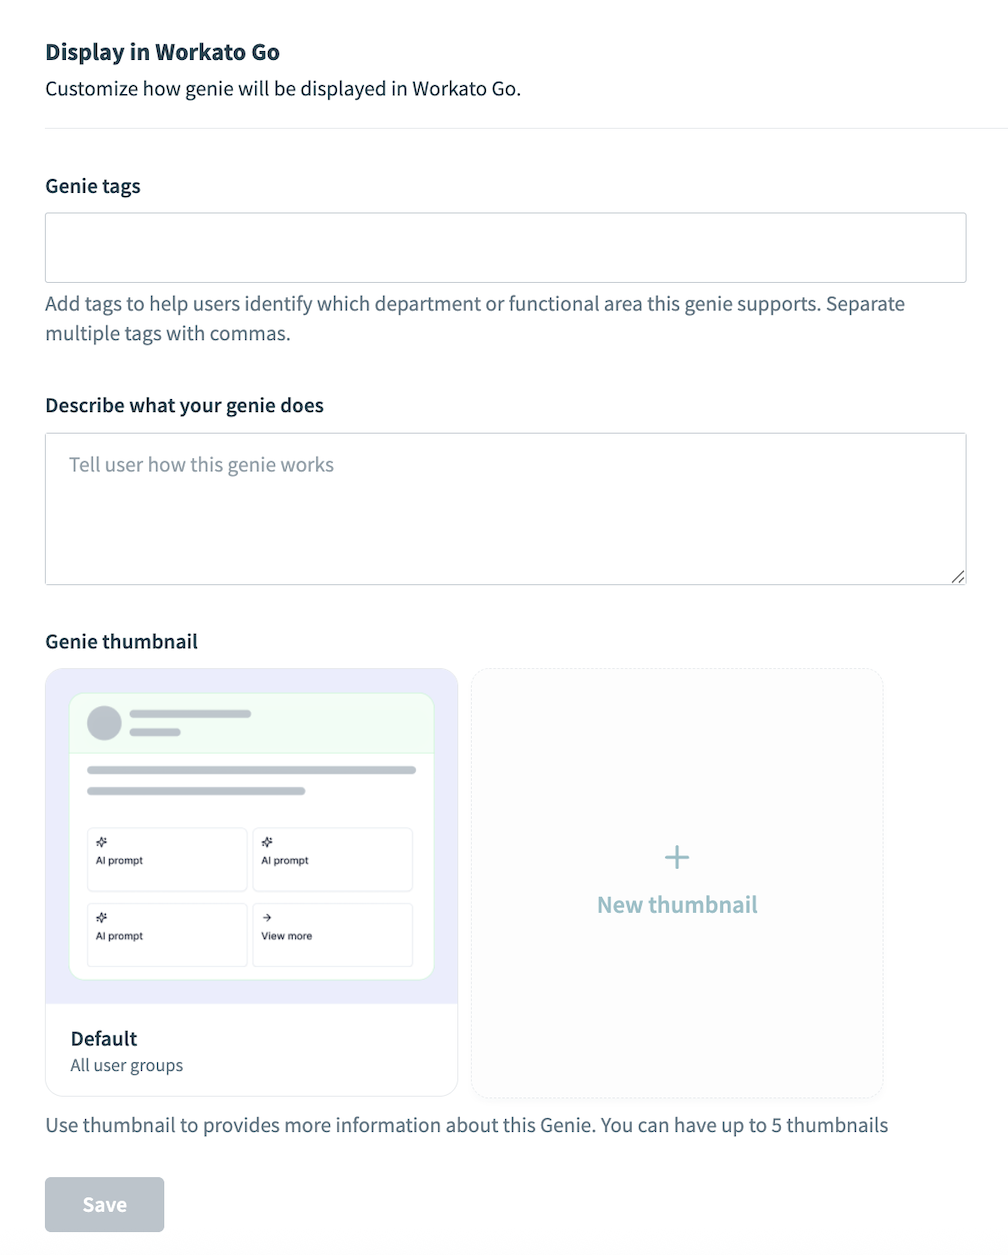Click the top-left AI prompt label

(120, 860)
